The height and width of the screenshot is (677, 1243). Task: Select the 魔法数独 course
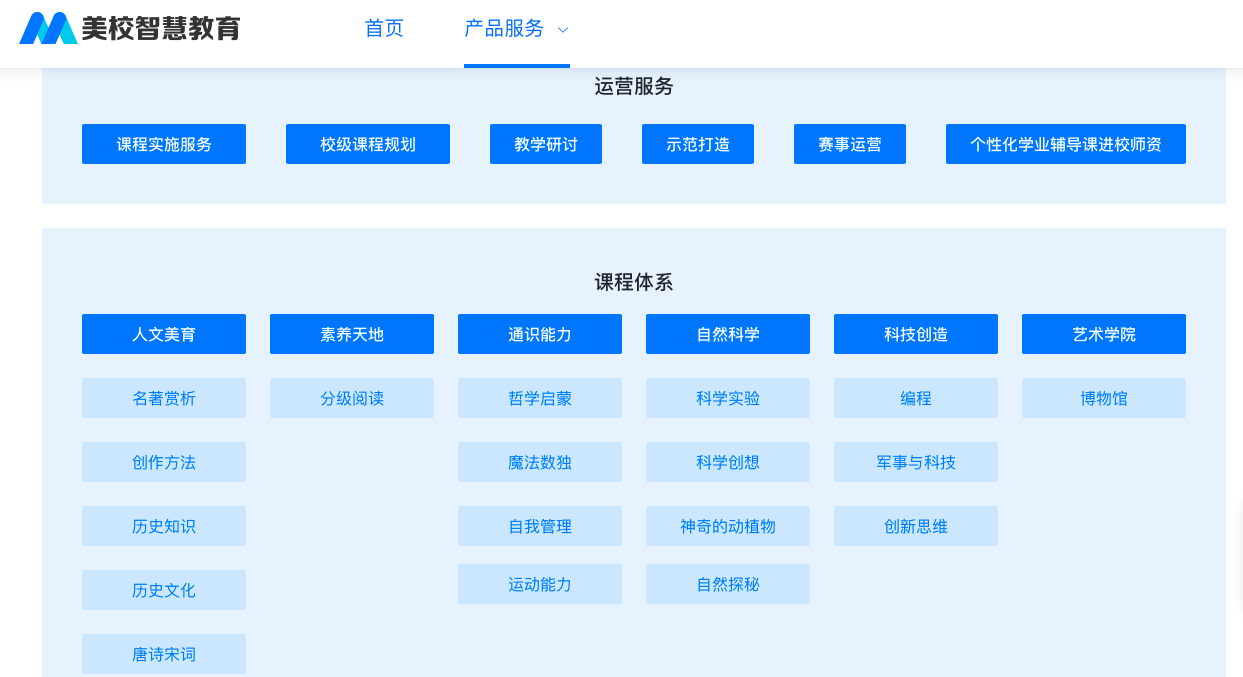click(x=539, y=461)
